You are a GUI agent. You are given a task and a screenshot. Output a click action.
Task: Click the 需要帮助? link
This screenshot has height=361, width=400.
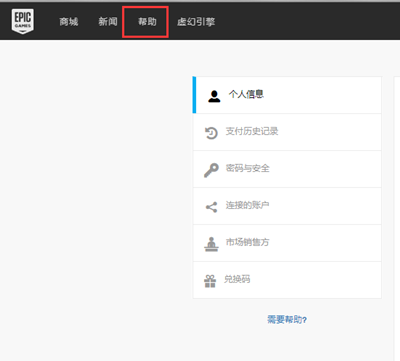[287, 320]
